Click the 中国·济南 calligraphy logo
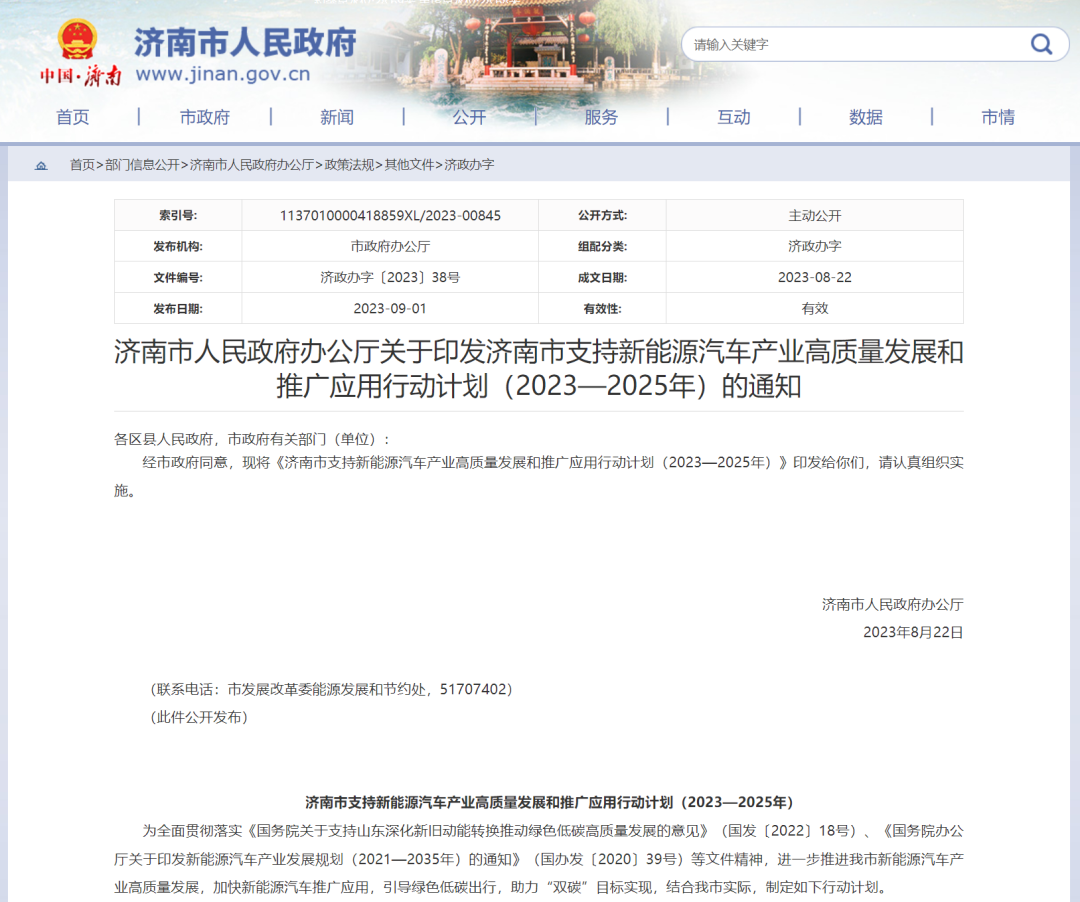Image resolution: width=1080 pixels, height=902 pixels. tap(81, 75)
